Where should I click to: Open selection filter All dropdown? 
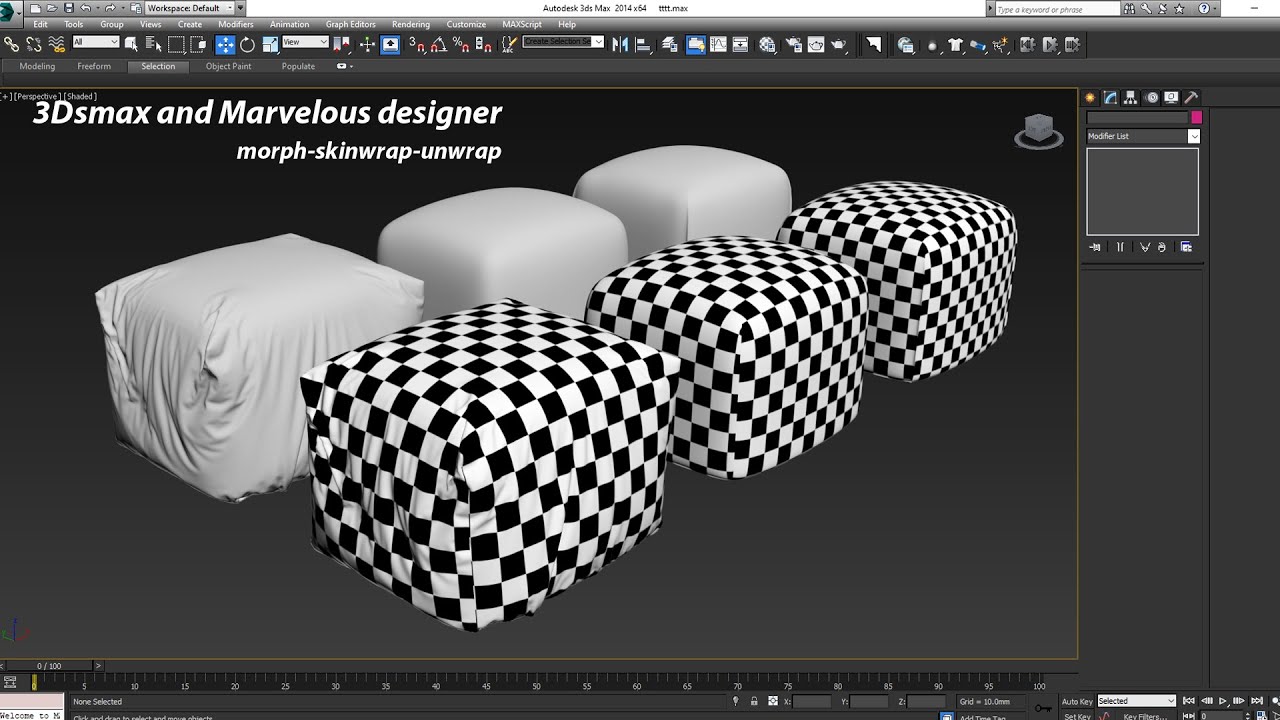pyautogui.click(x=96, y=42)
